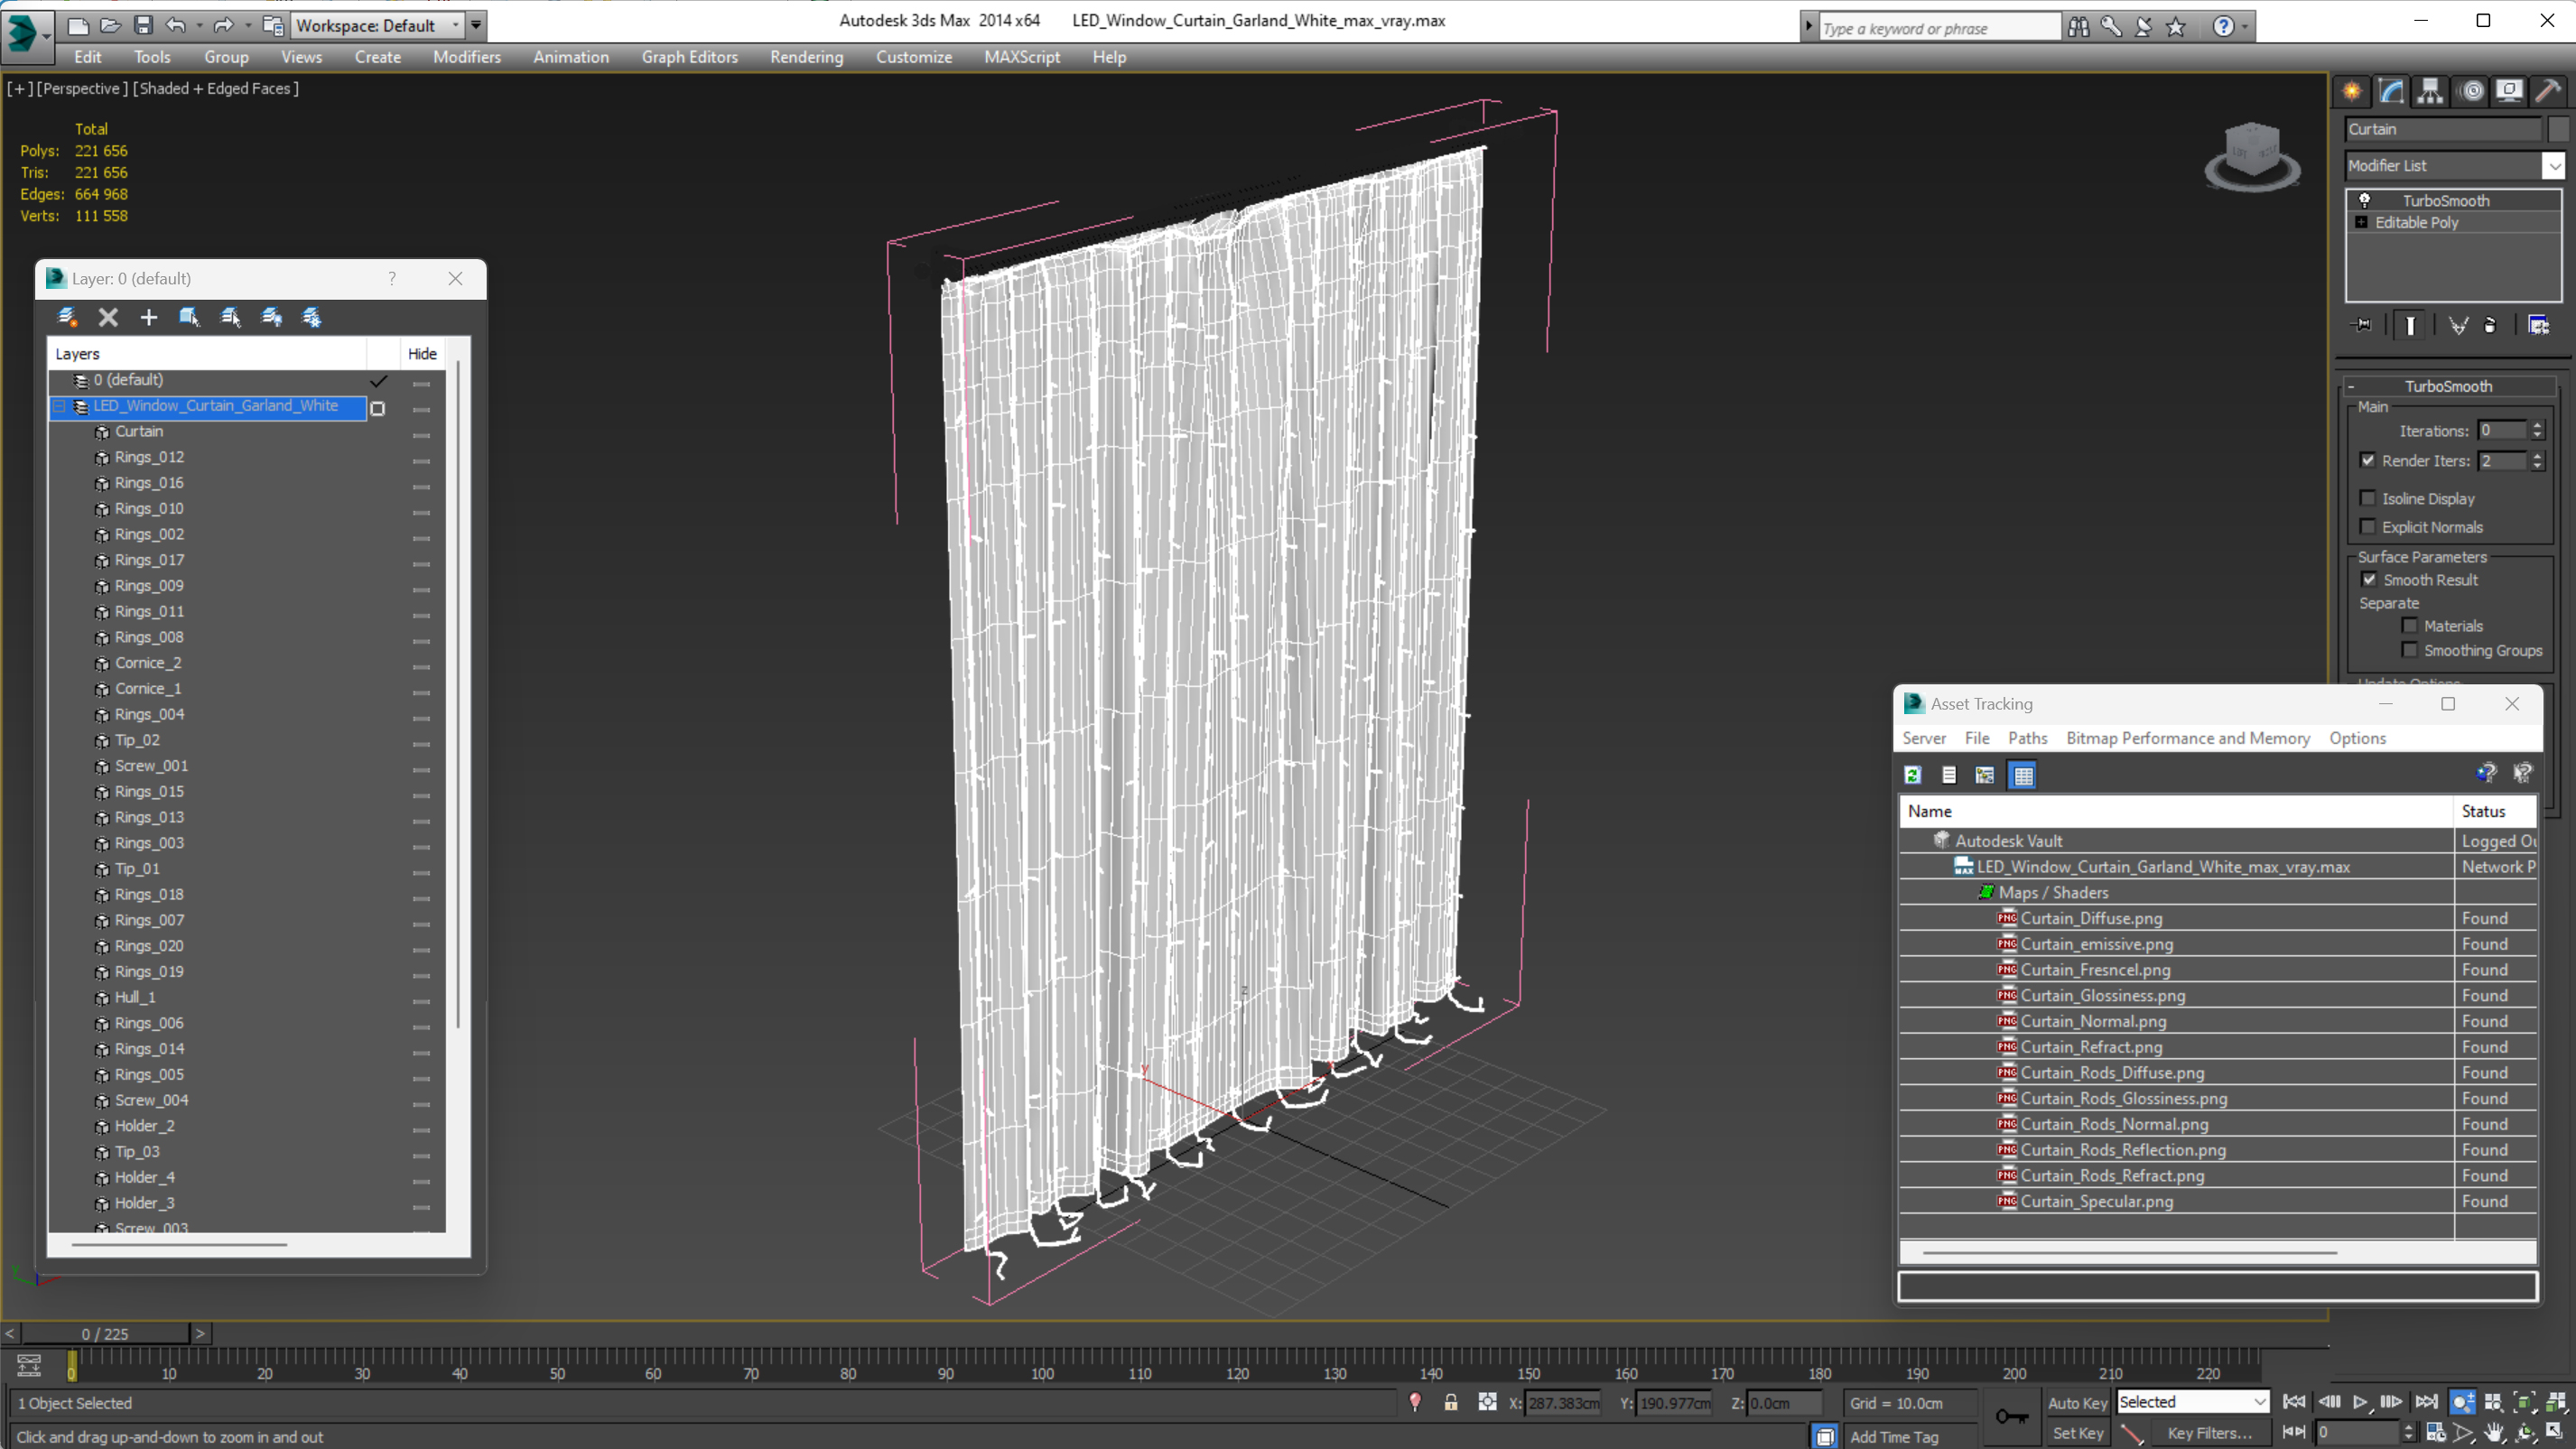This screenshot has height=1449, width=2576.
Task: Open the Display command panel tab
Action: [2509, 91]
